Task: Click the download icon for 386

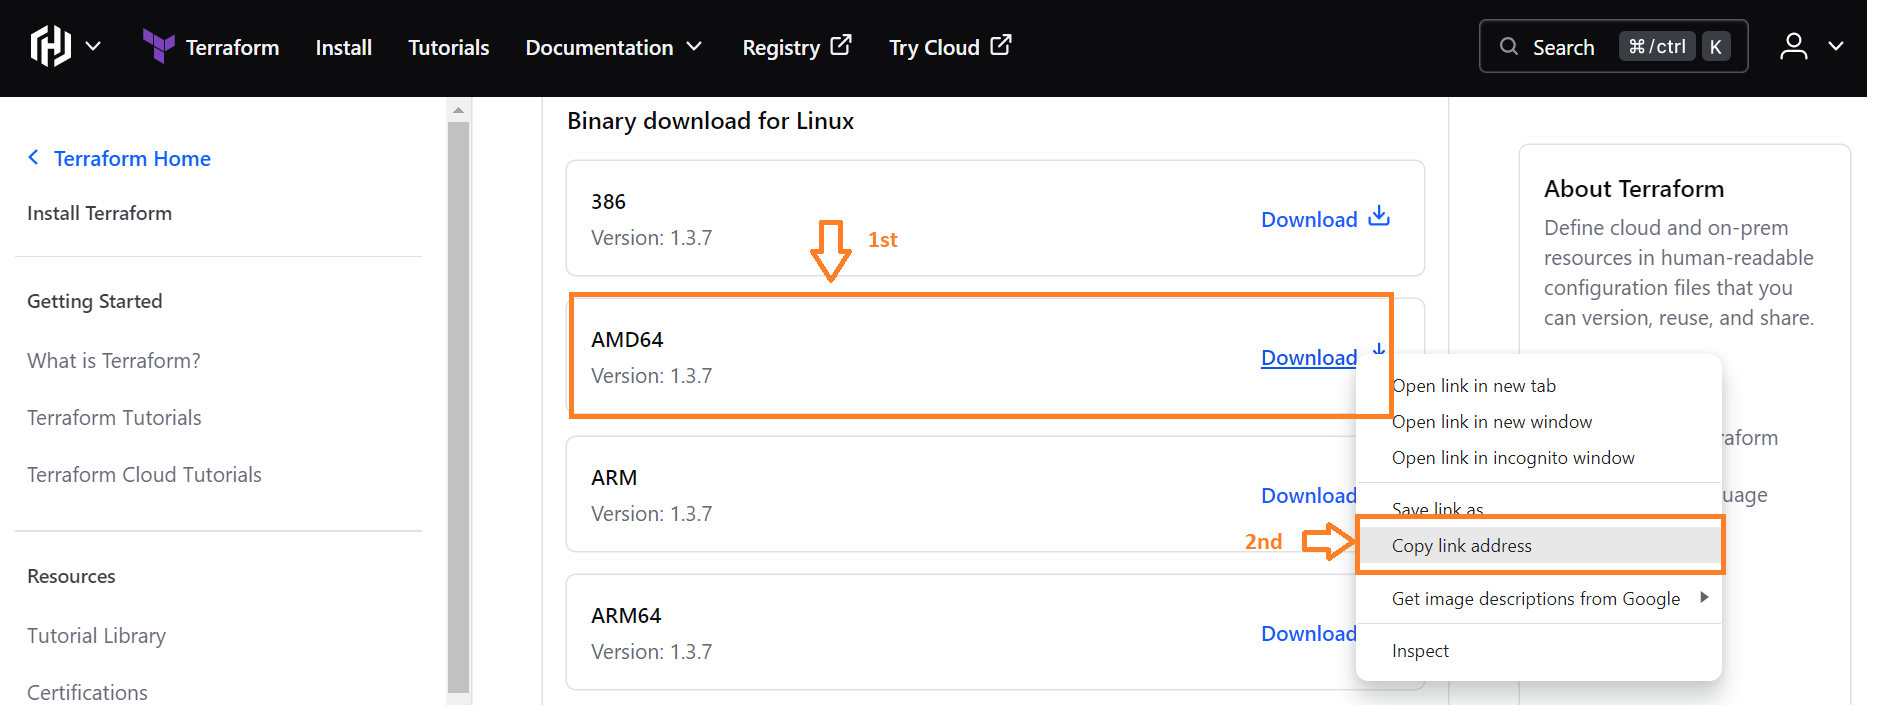Action: 1379,216
